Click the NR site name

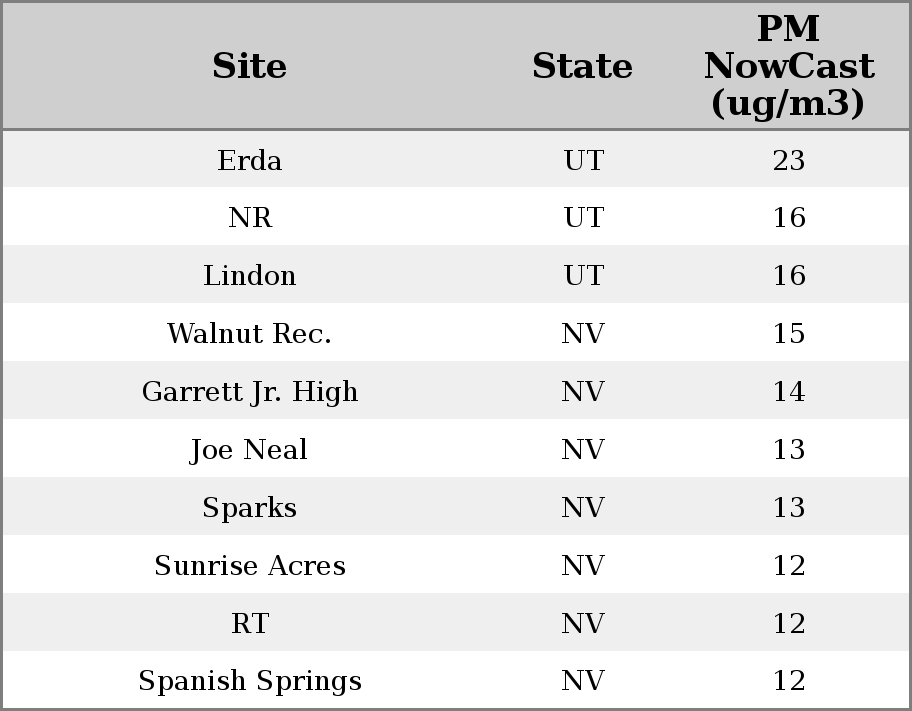pos(250,218)
